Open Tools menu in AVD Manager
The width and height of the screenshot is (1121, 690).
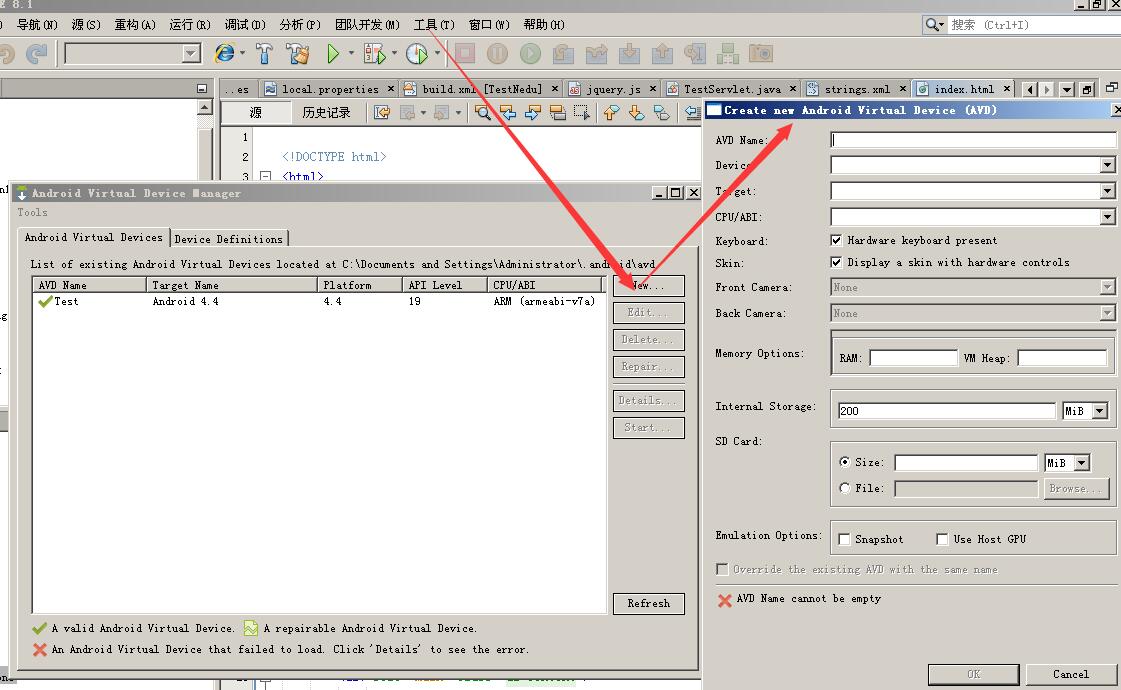pos(32,212)
